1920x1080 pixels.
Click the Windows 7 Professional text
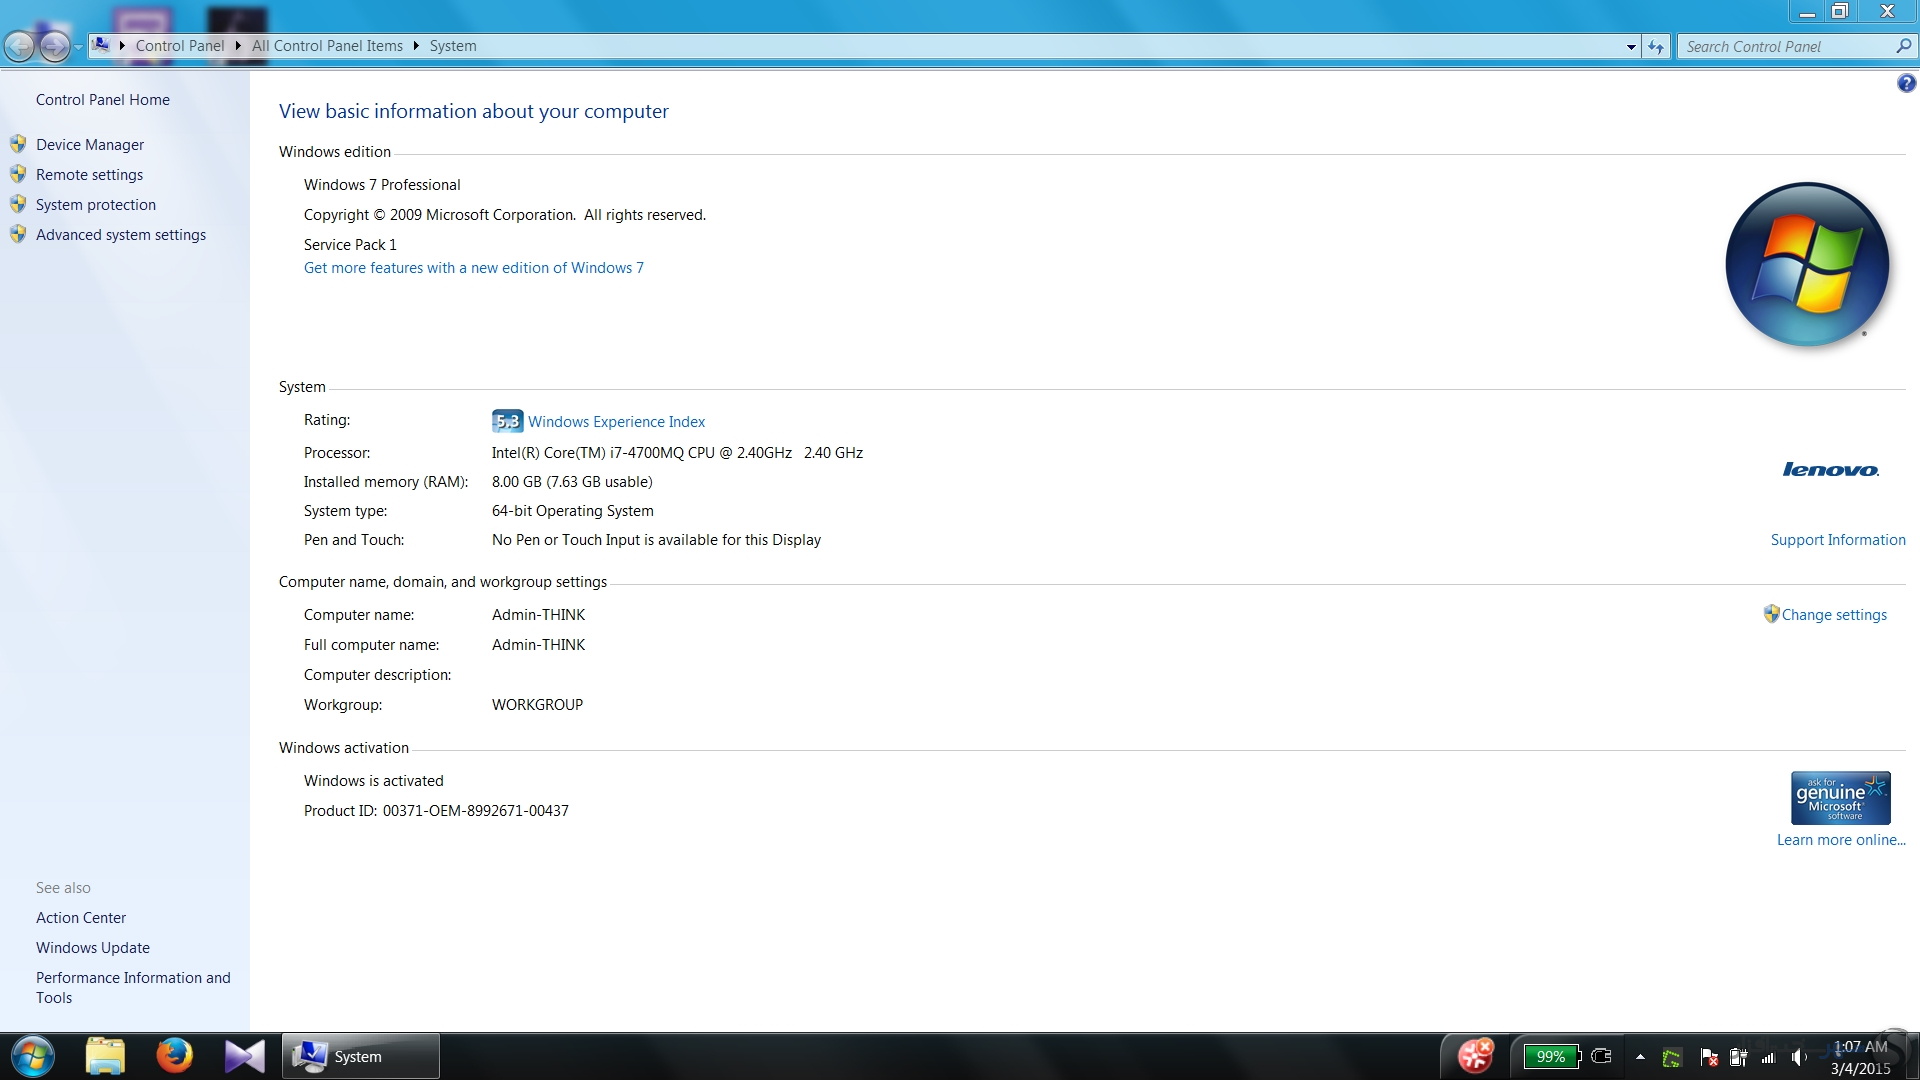(382, 185)
